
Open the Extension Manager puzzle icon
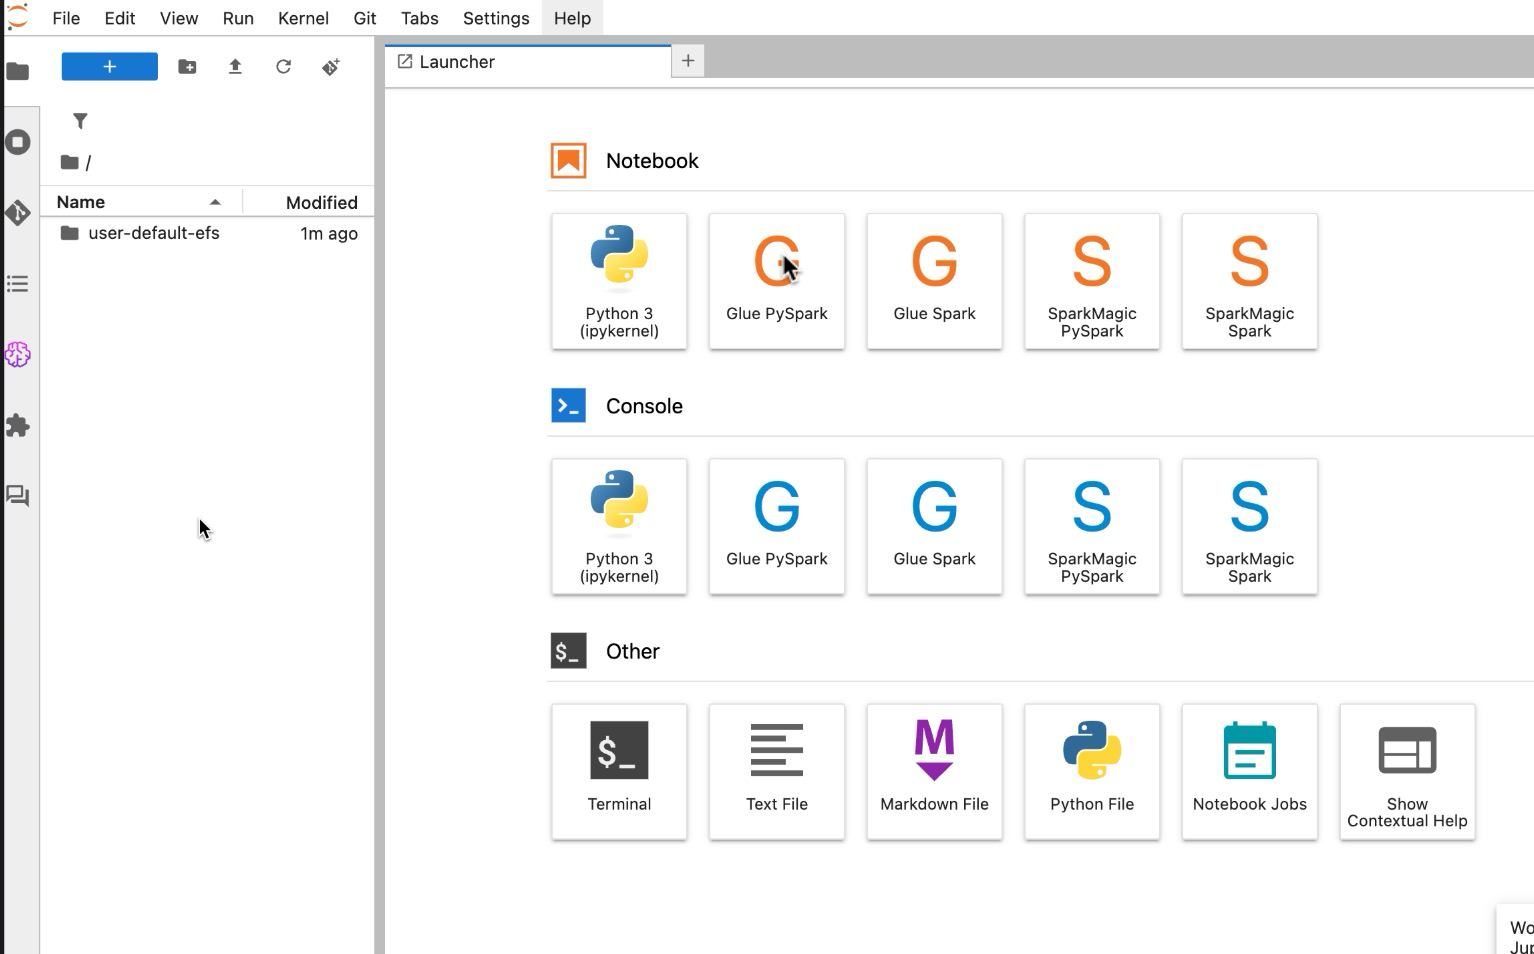tap(18, 425)
